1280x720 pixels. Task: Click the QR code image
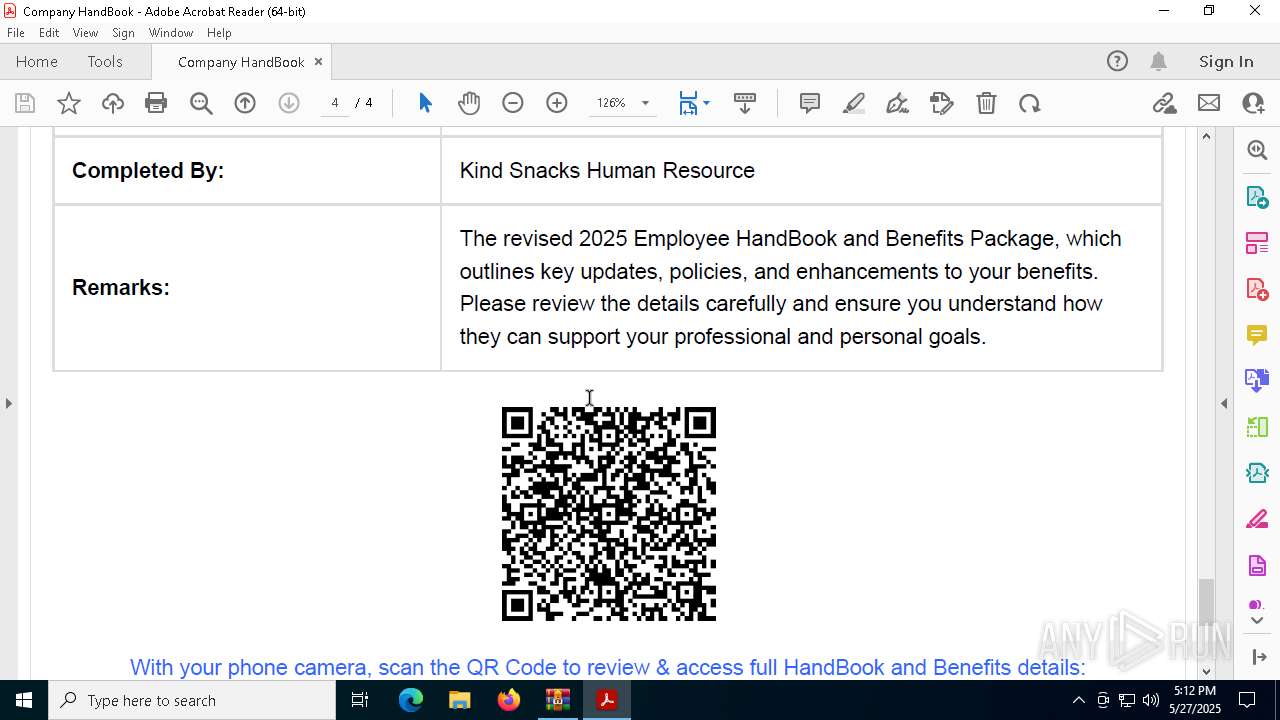pos(609,514)
